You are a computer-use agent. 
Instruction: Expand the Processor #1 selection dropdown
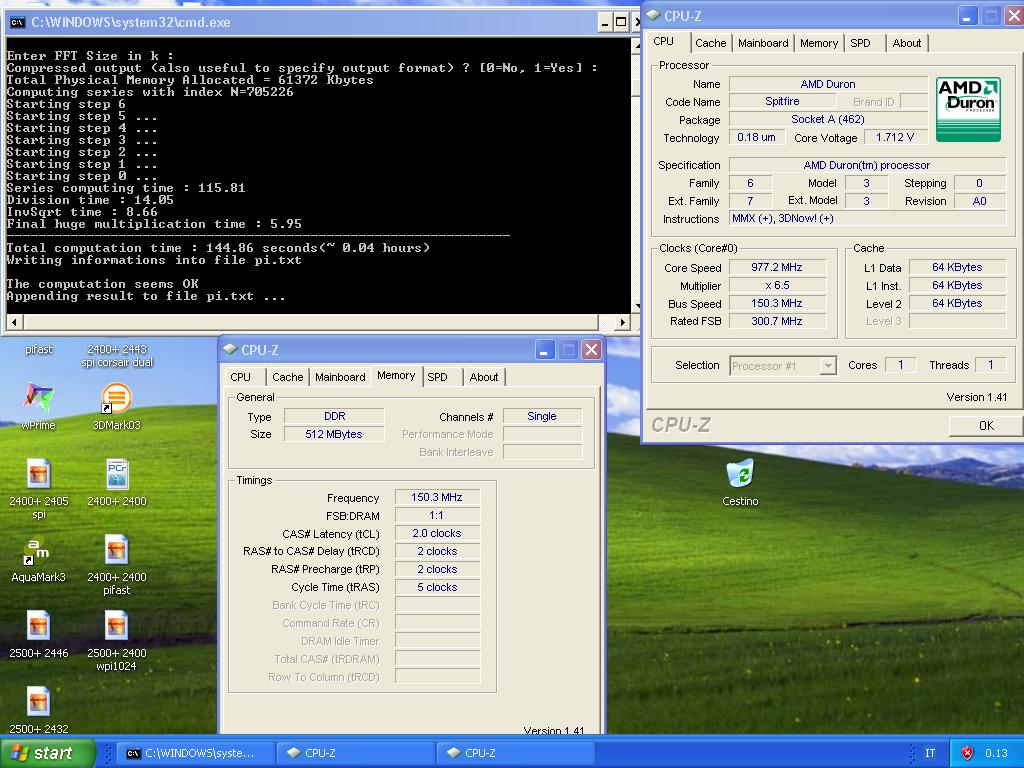click(827, 366)
